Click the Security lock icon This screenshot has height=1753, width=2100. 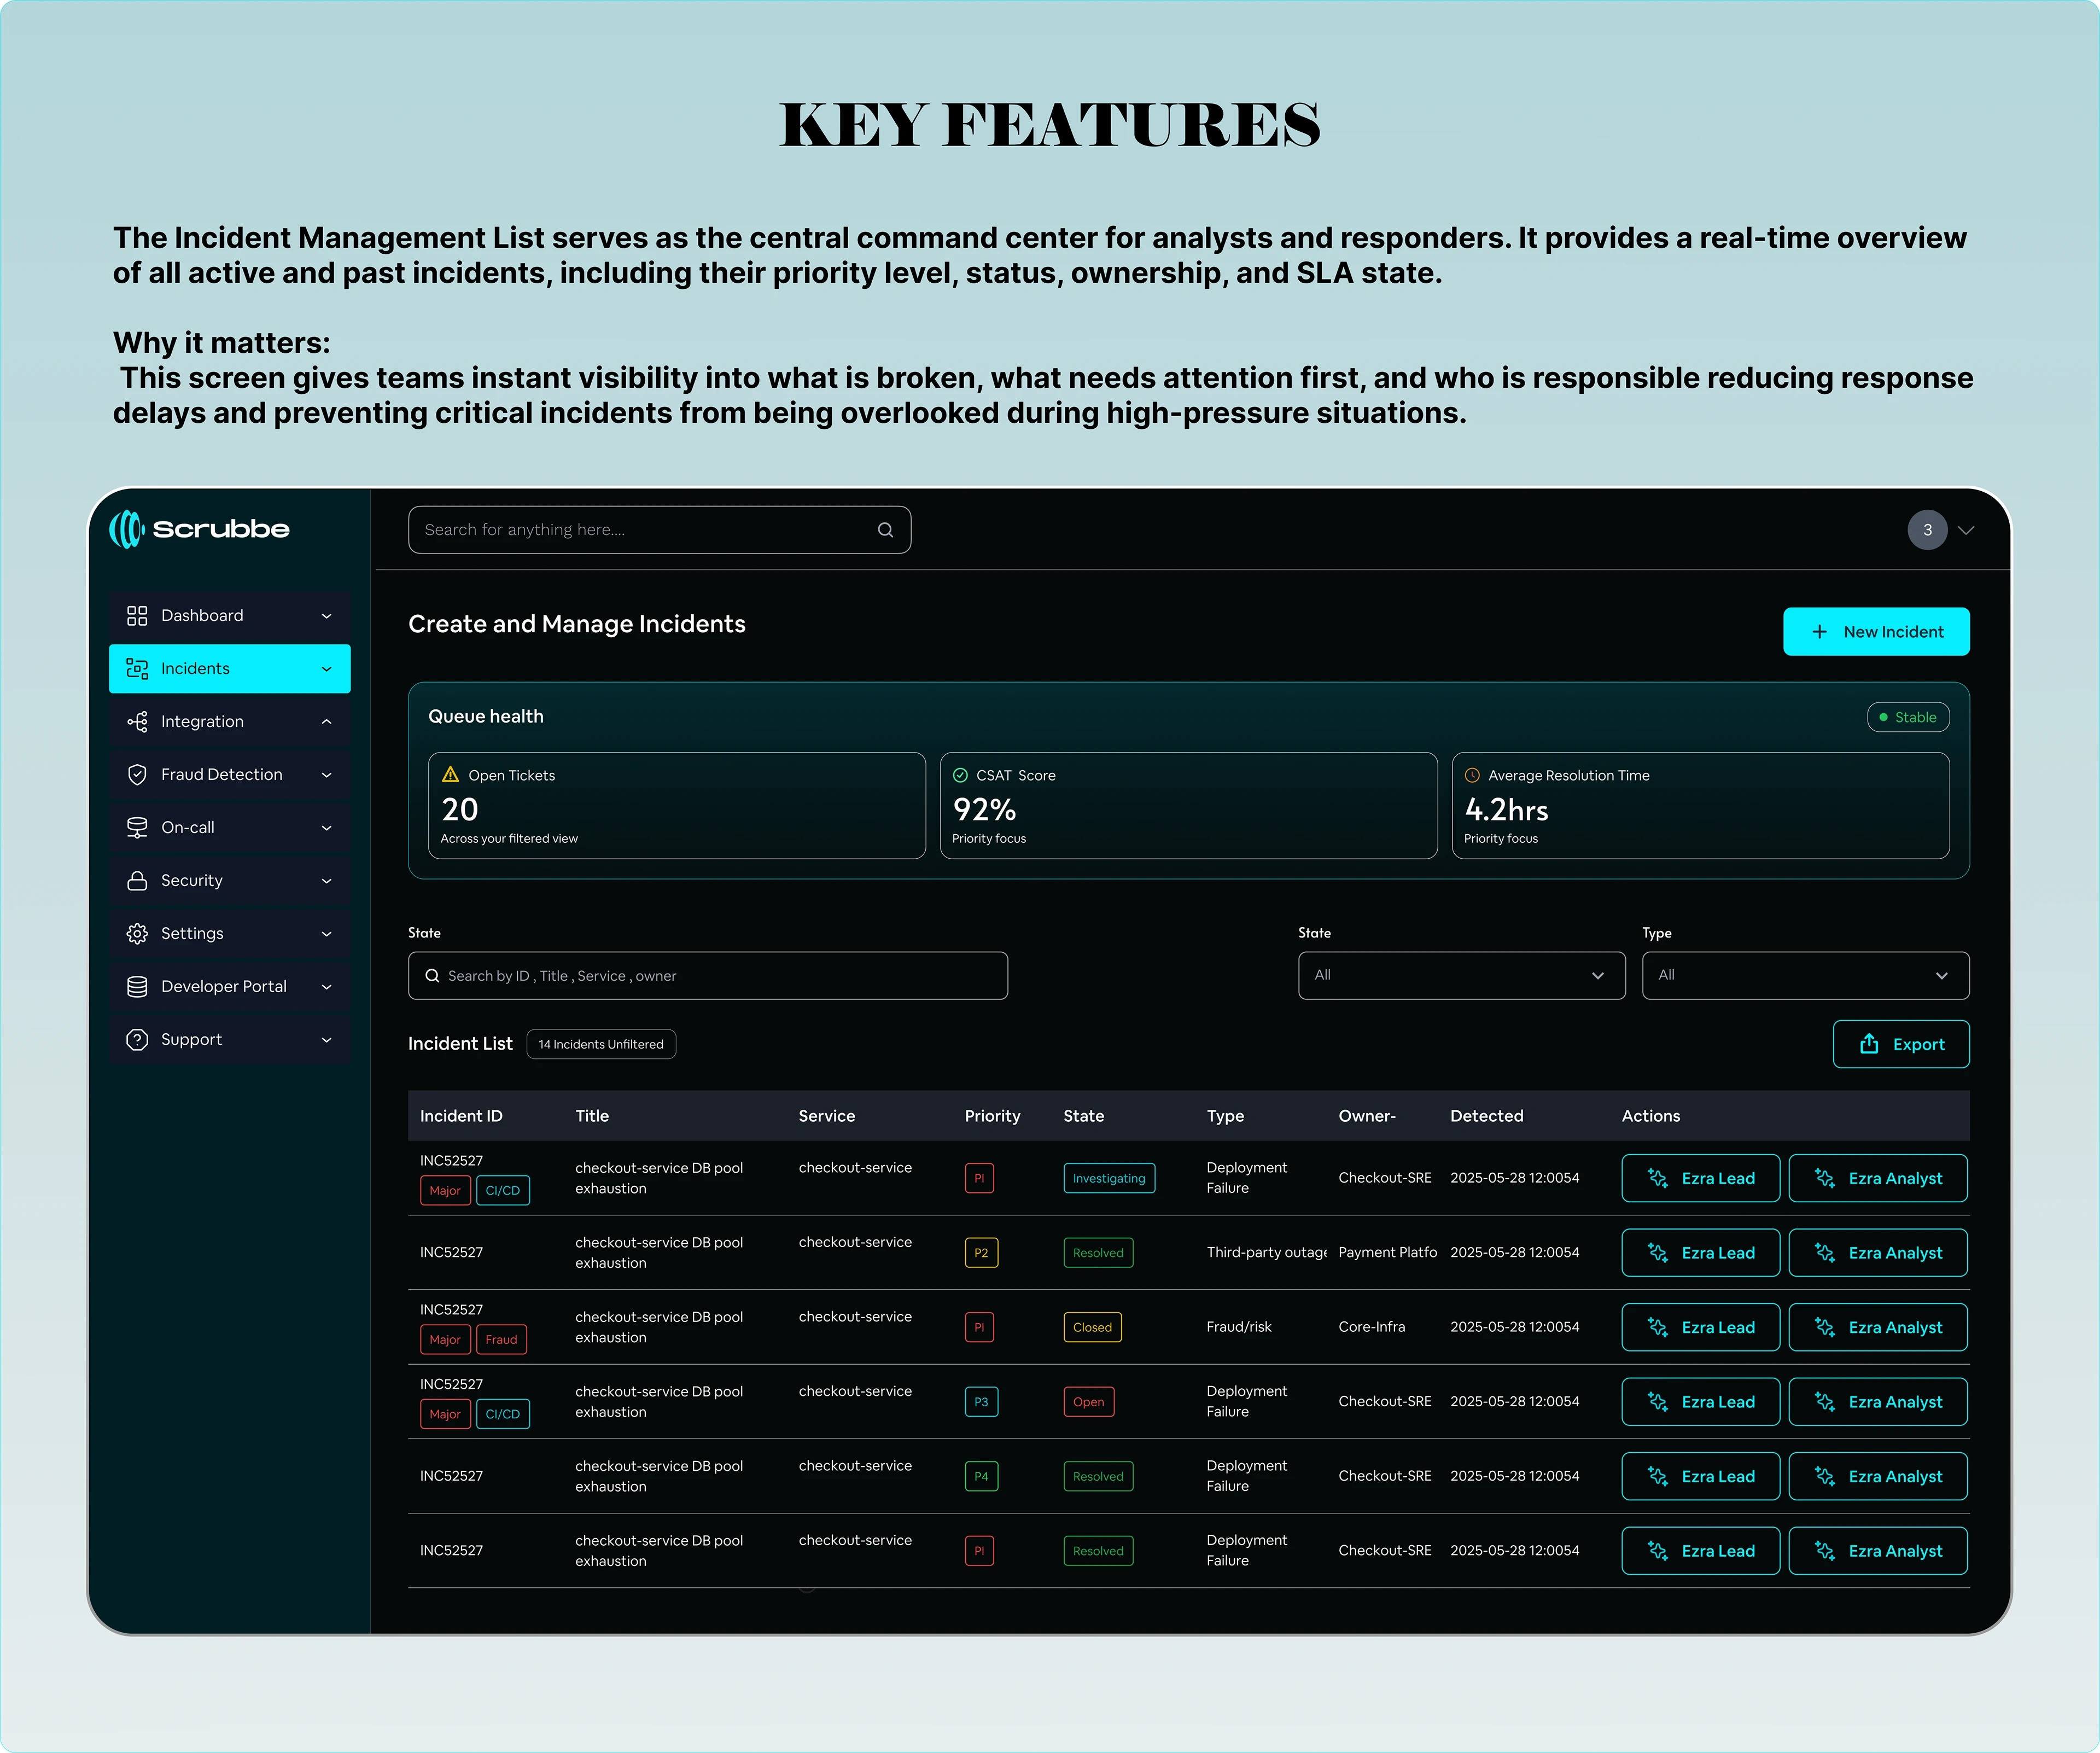(x=137, y=881)
